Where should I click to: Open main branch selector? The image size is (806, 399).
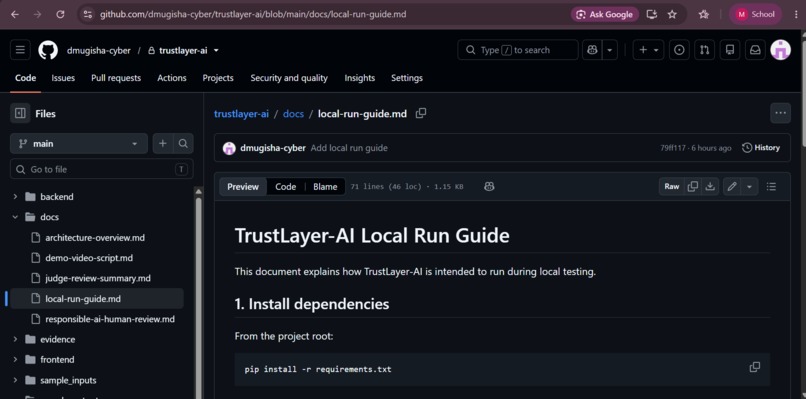79,143
